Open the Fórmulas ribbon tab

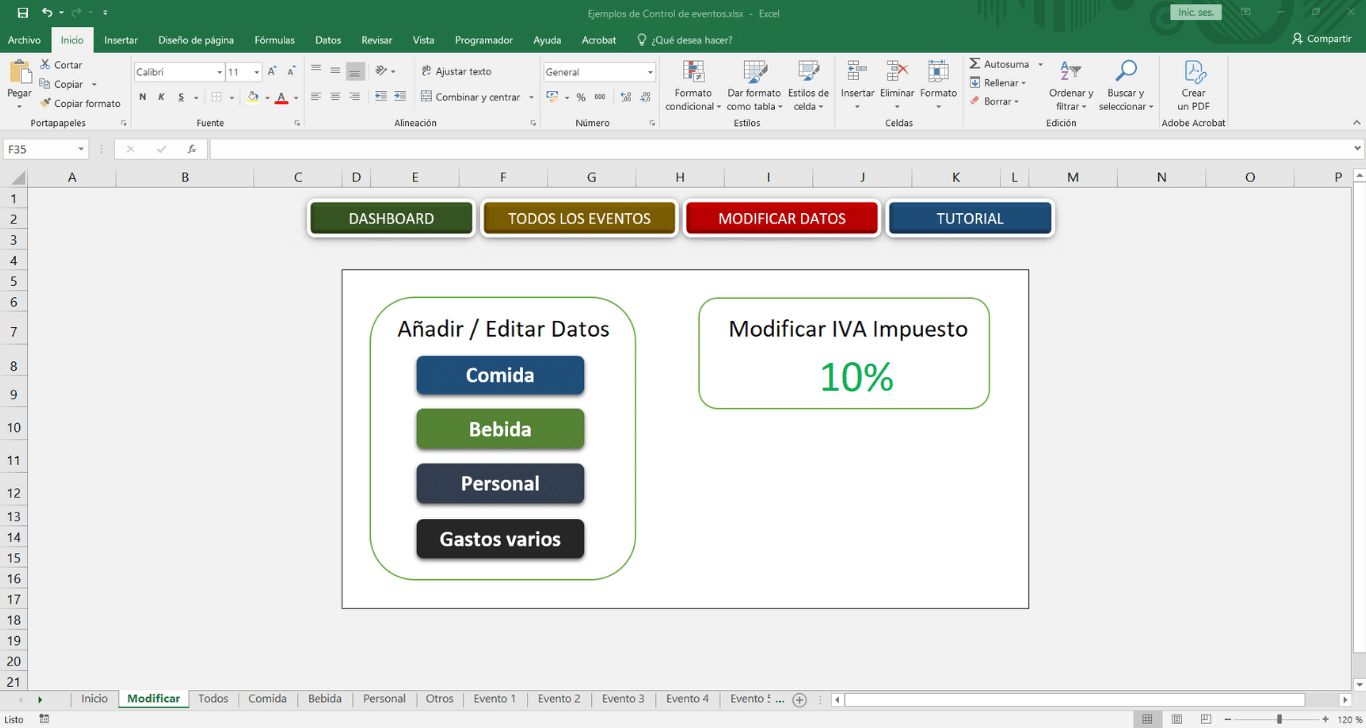click(x=274, y=40)
